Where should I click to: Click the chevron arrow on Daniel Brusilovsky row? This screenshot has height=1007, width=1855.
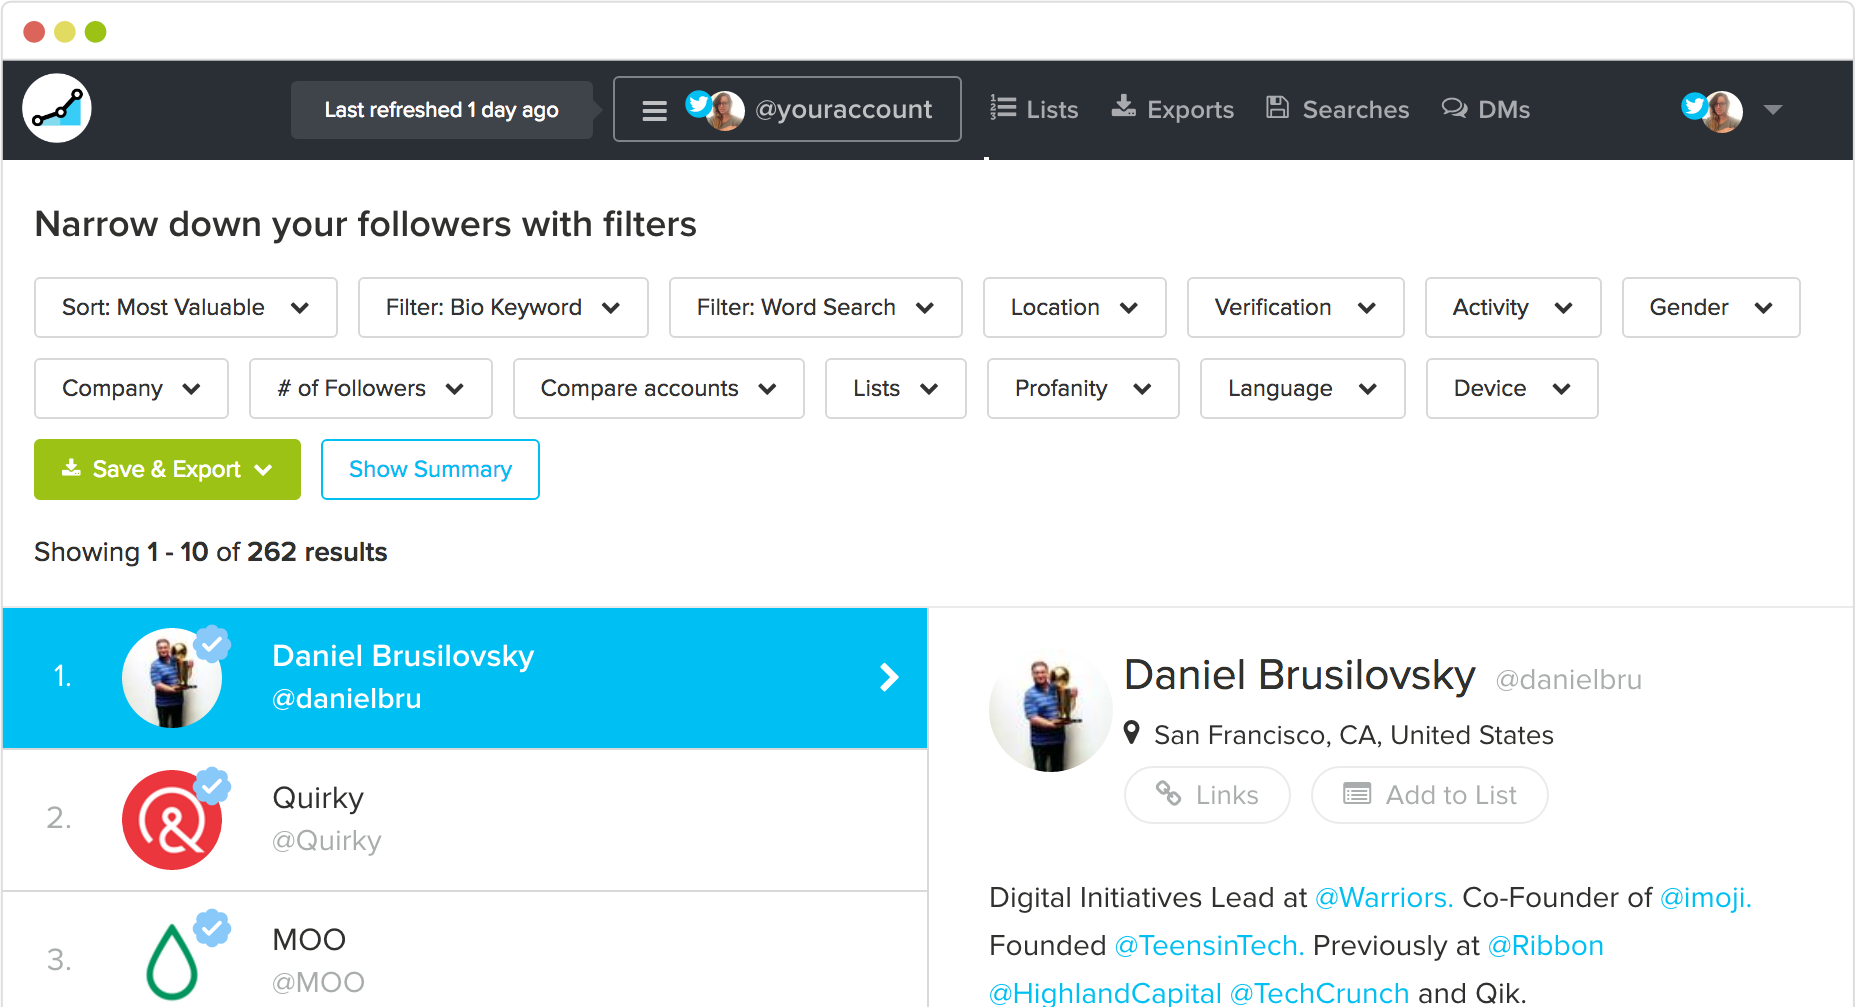(889, 678)
